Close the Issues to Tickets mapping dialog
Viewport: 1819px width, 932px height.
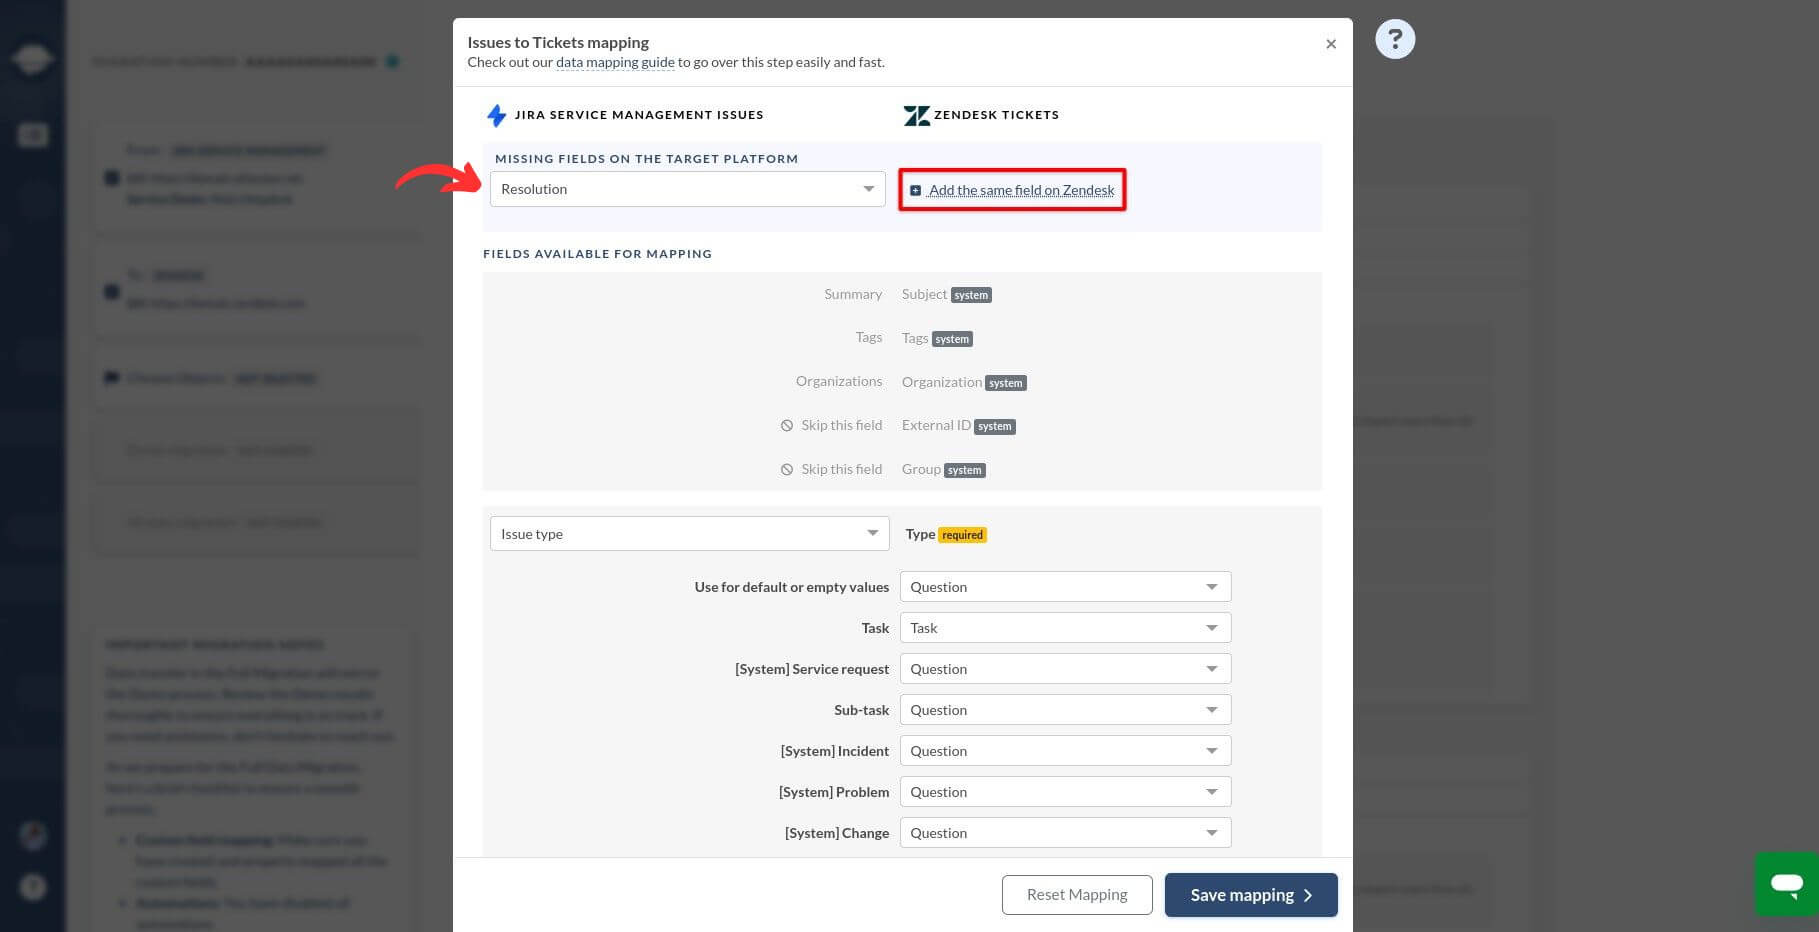point(1330,44)
